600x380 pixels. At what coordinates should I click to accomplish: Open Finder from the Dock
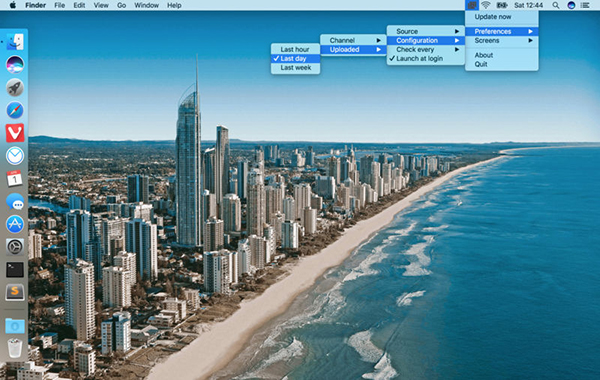(15, 42)
